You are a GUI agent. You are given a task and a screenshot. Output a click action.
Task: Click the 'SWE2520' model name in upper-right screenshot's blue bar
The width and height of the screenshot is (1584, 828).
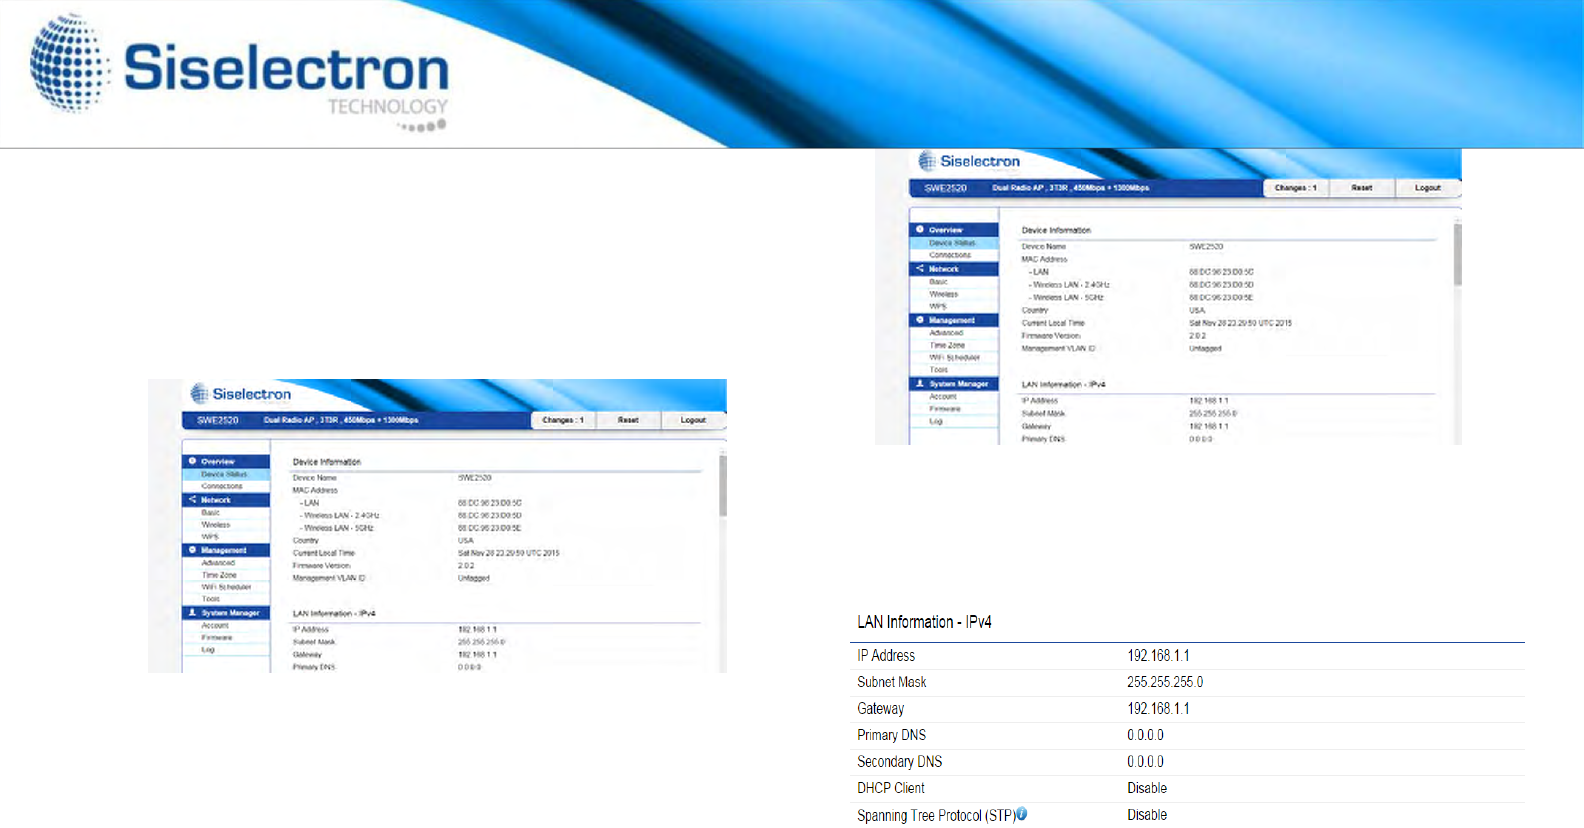946,188
